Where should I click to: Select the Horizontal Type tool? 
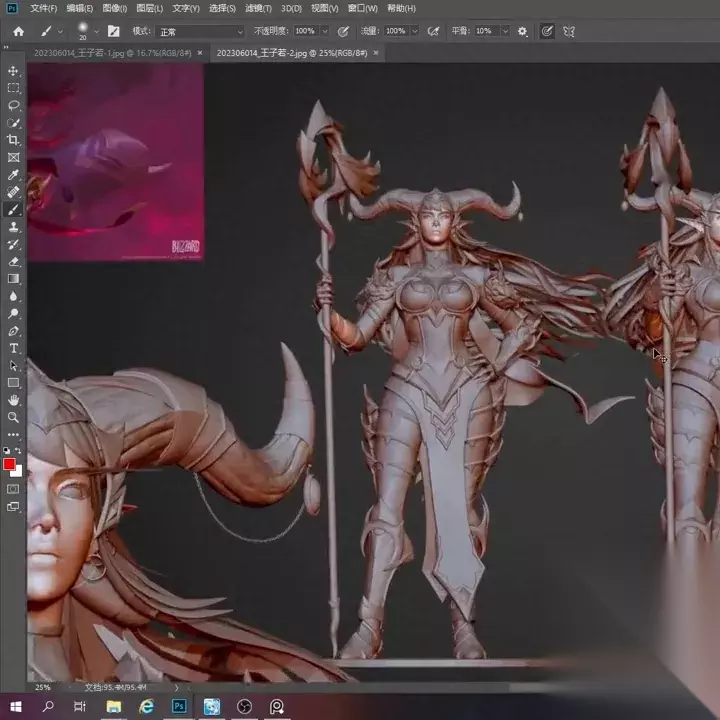click(x=14, y=348)
